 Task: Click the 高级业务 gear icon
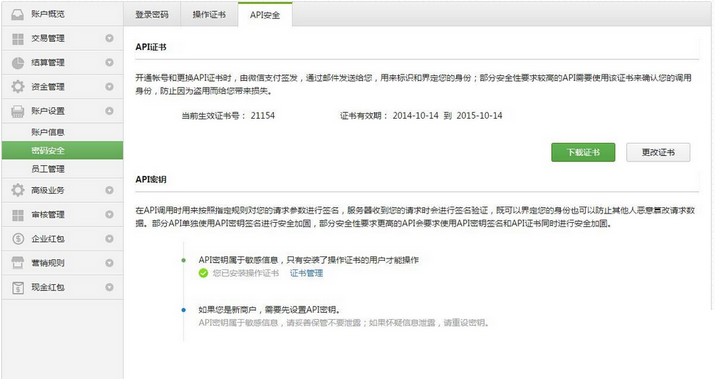18,190
